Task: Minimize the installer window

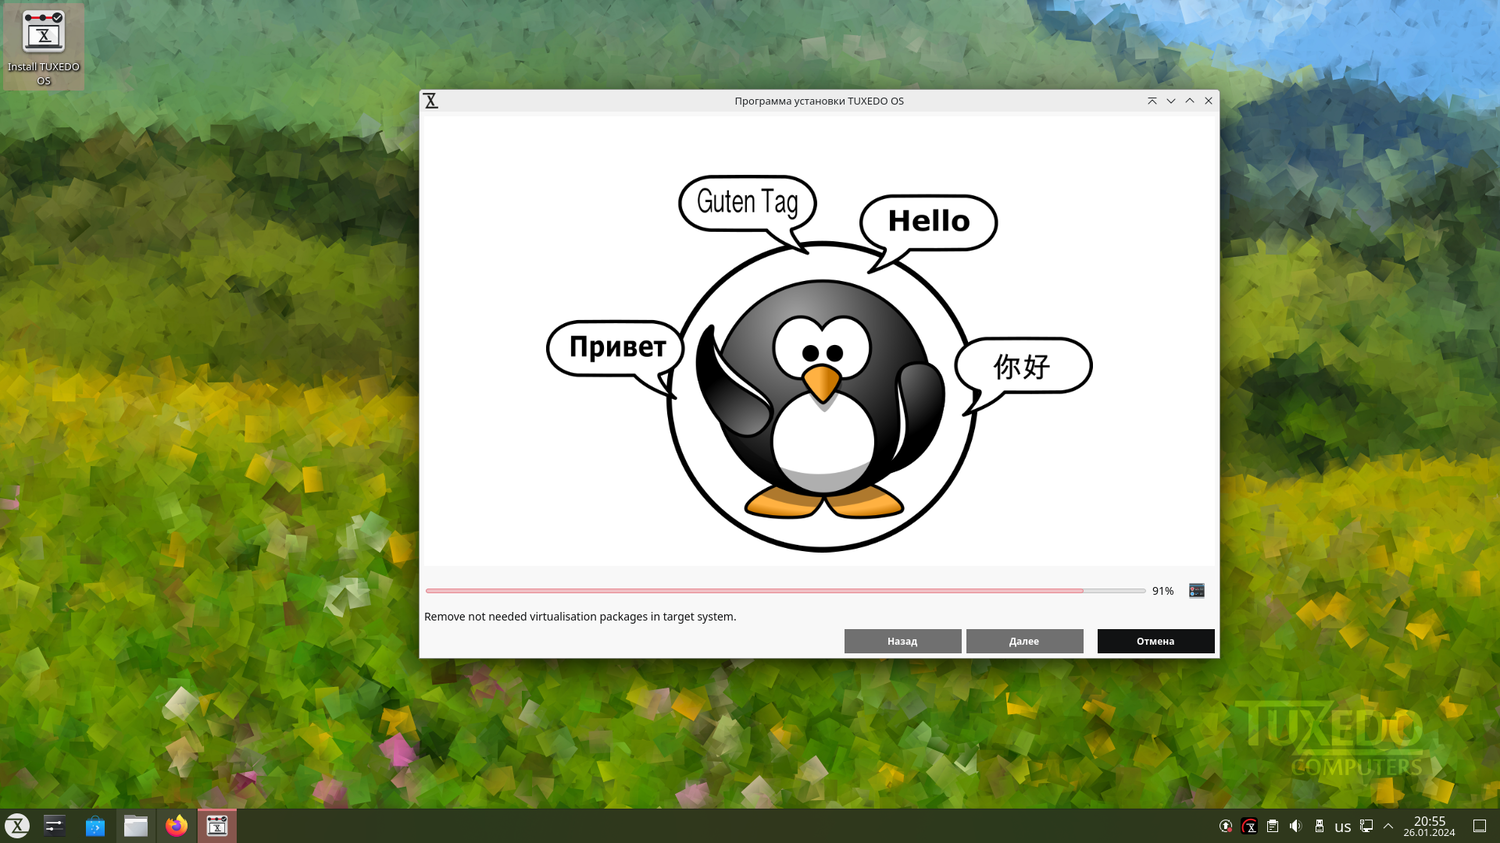Action: click(1171, 101)
